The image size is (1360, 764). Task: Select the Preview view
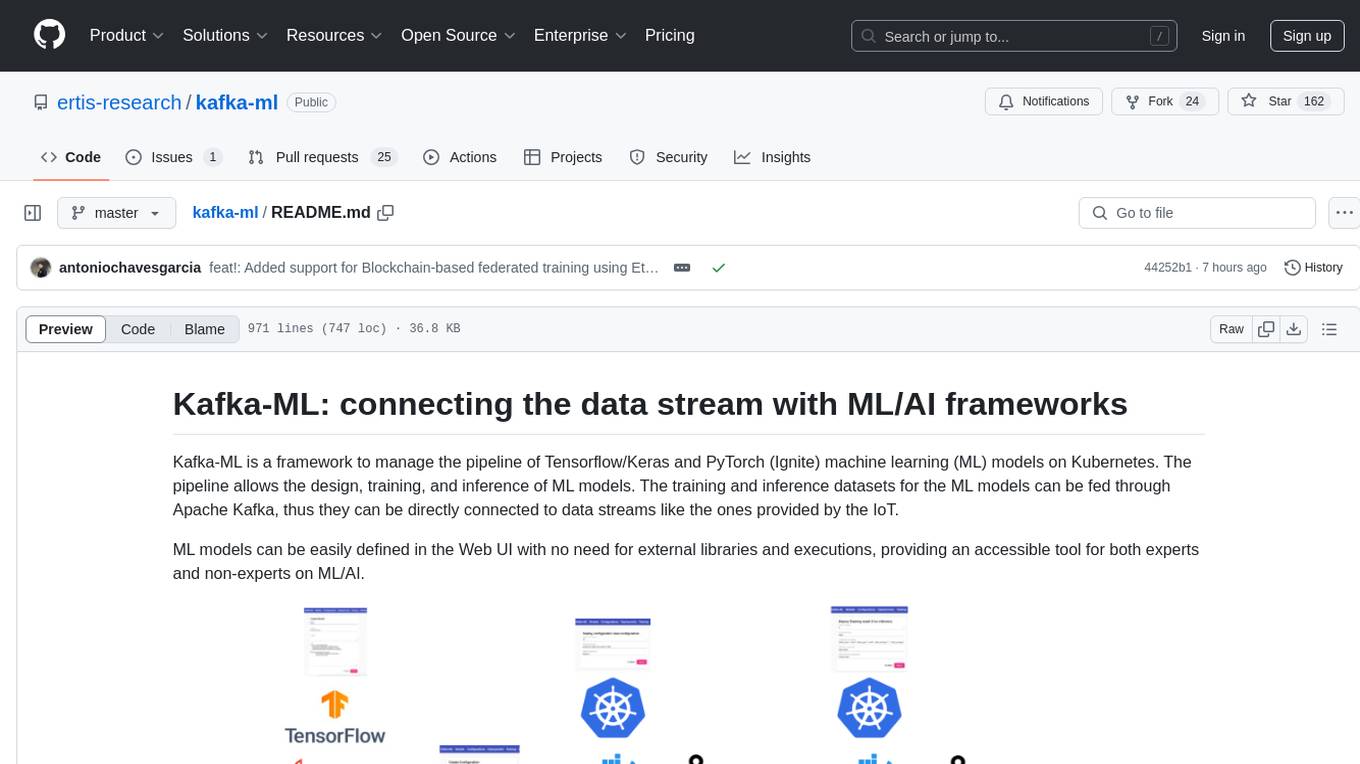(x=66, y=329)
